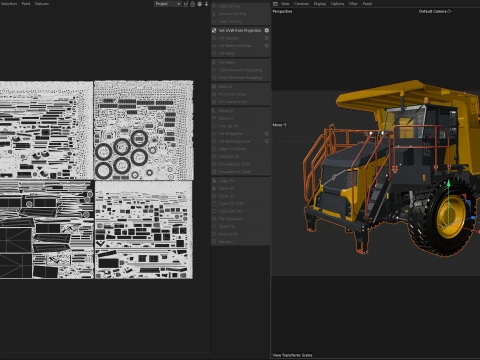Click Fit Canvas to UV

click(240, 102)
